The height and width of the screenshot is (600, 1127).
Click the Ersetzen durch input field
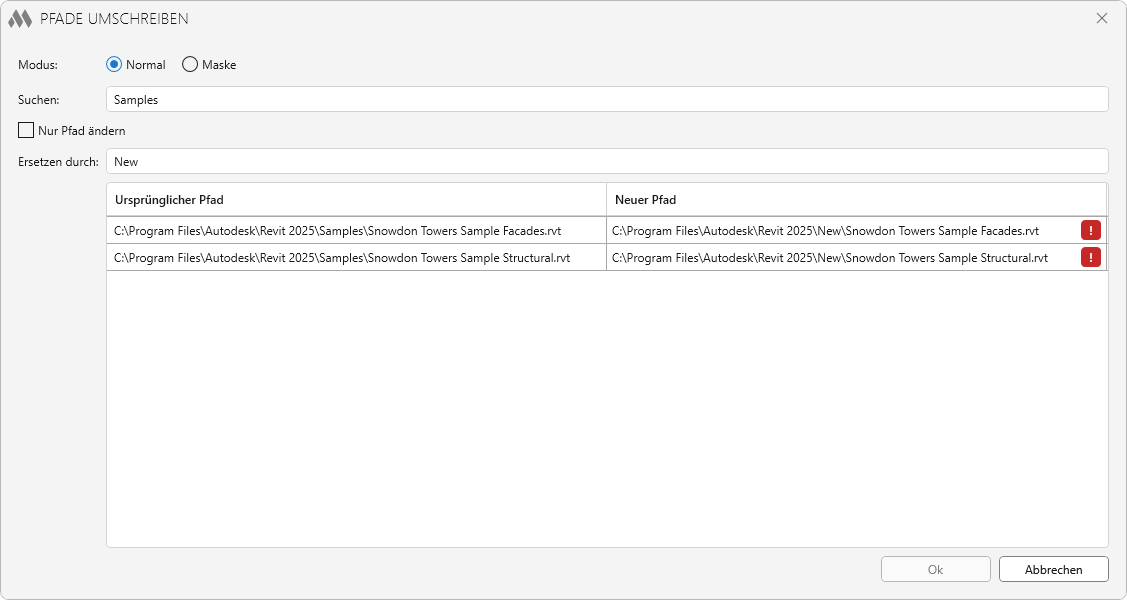click(606, 161)
